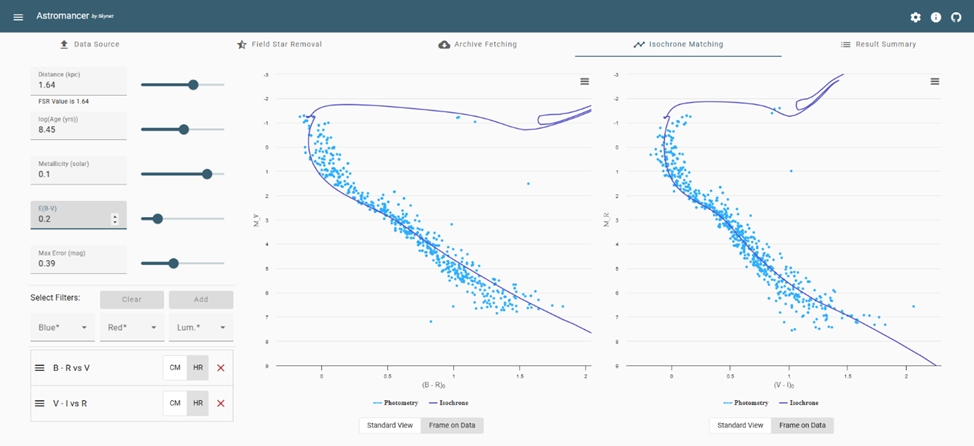Click the E(B-V) input field

pyautogui.click(x=79, y=215)
